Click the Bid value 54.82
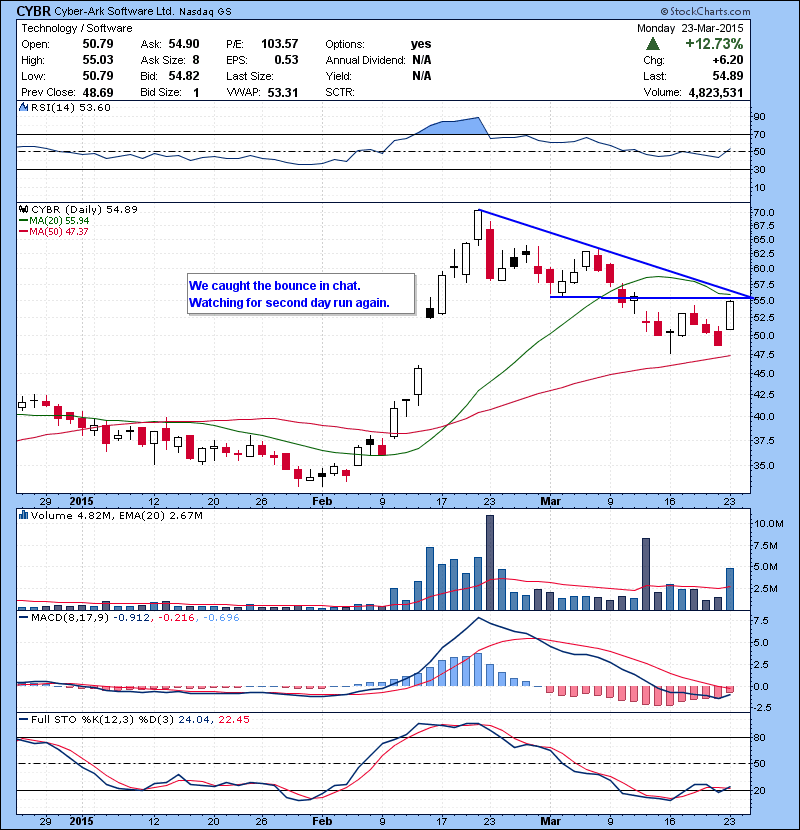The width and height of the screenshot is (800, 830). pos(184,76)
